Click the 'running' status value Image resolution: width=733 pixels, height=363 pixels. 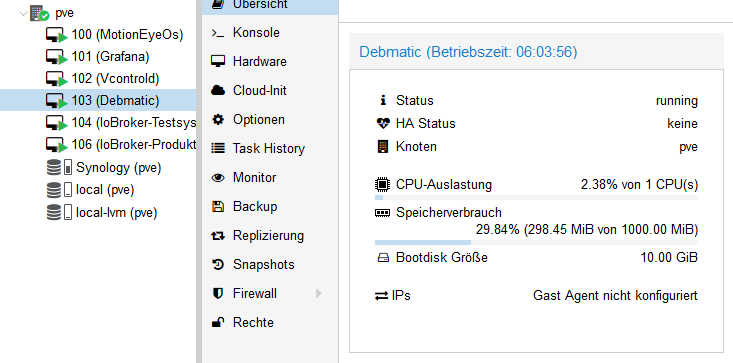[x=676, y=101]
